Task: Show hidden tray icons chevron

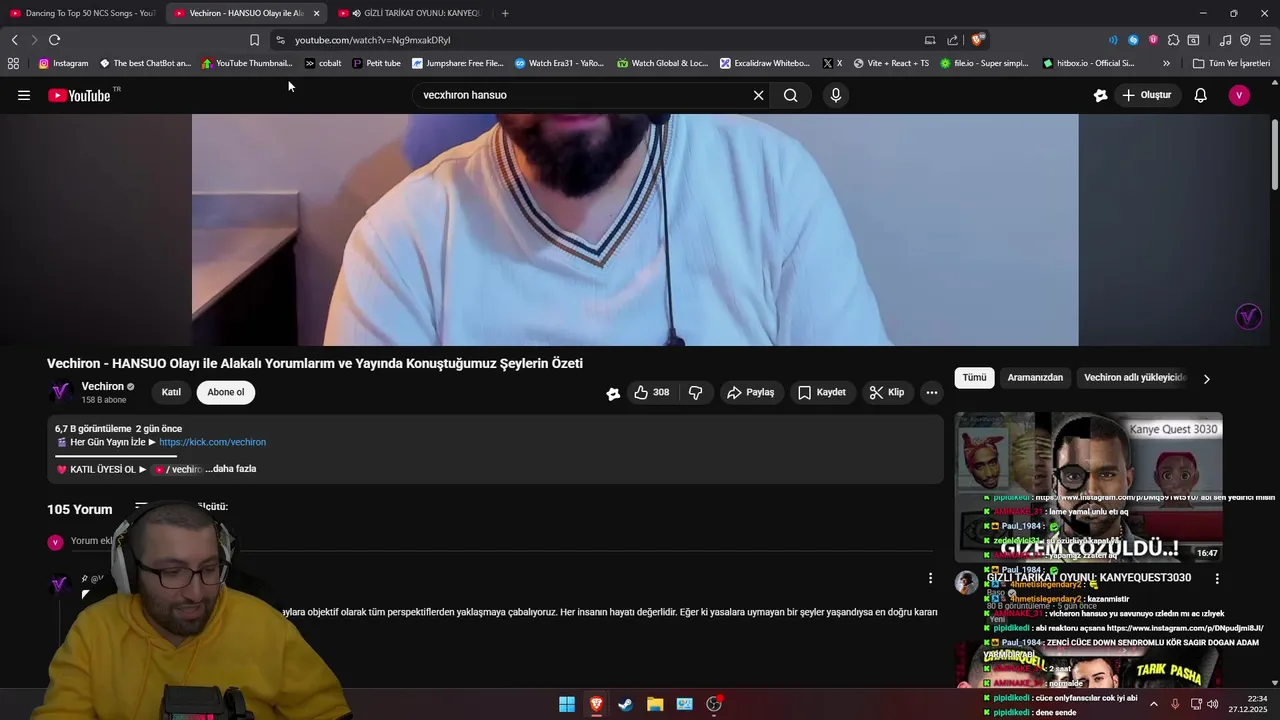Action: coord(1153,704)
